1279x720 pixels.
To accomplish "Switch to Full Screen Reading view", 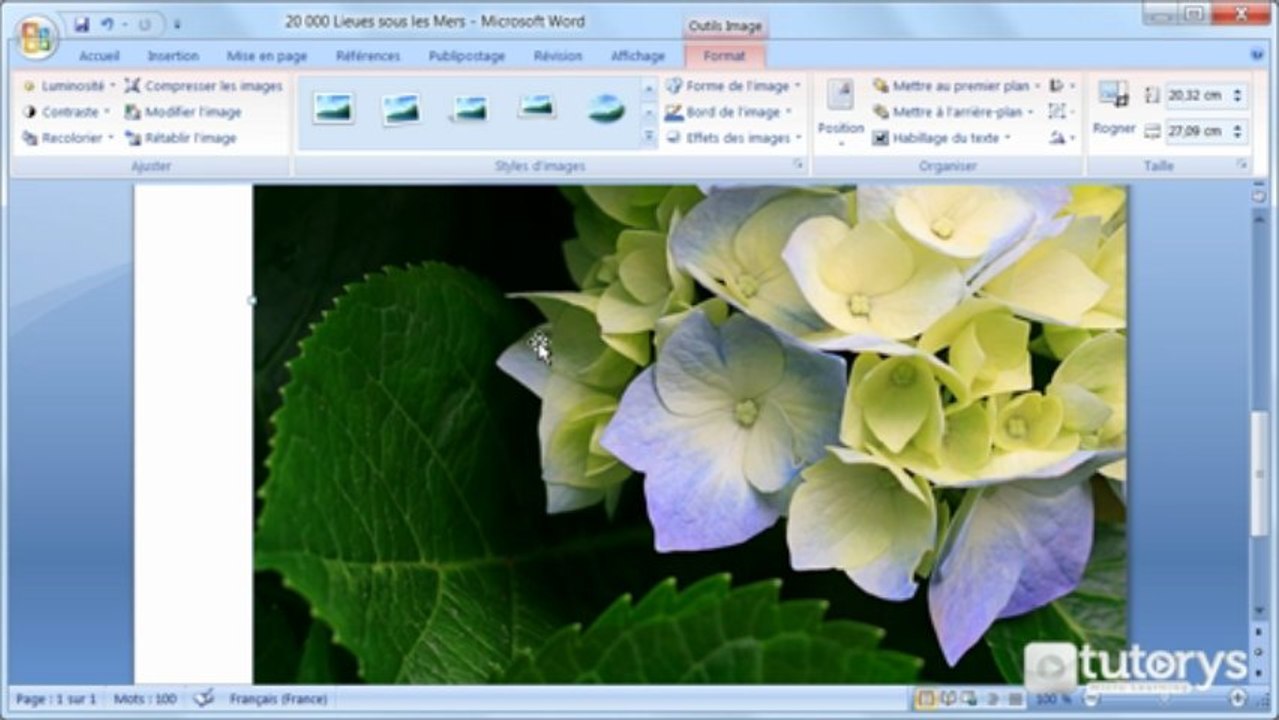I will (947, 698).
